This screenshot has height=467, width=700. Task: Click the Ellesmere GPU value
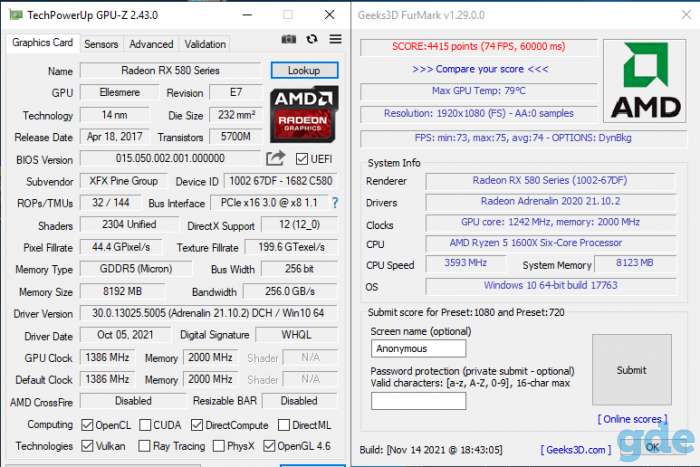[120, 92]
